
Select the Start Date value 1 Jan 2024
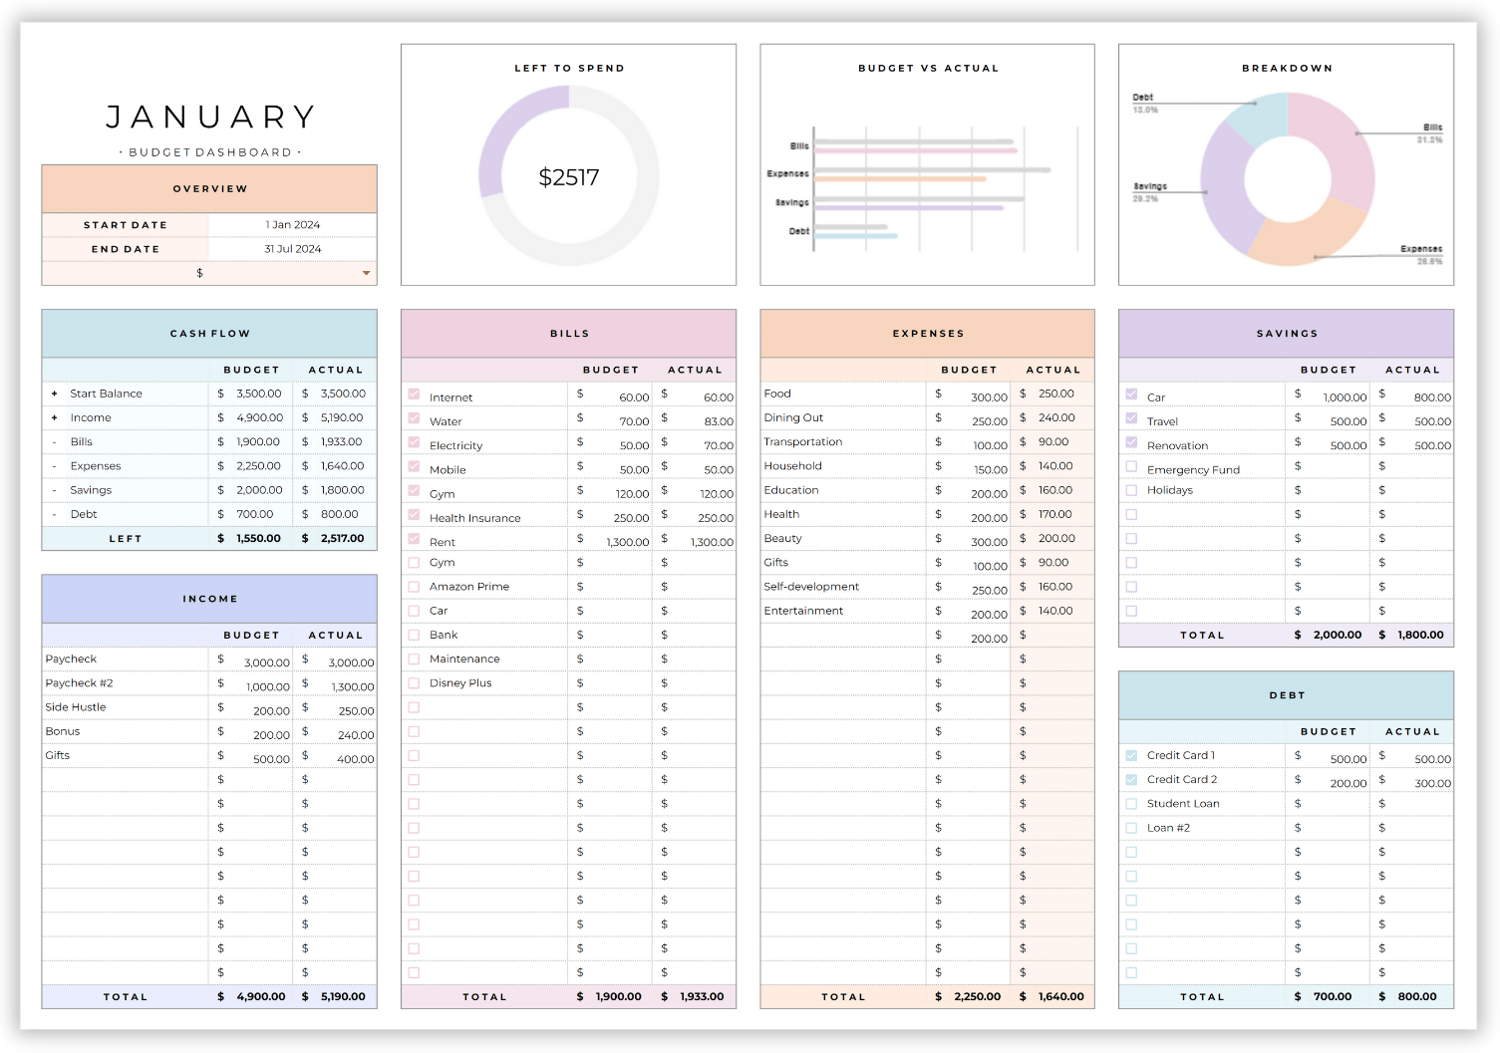[x=293, y=225]
